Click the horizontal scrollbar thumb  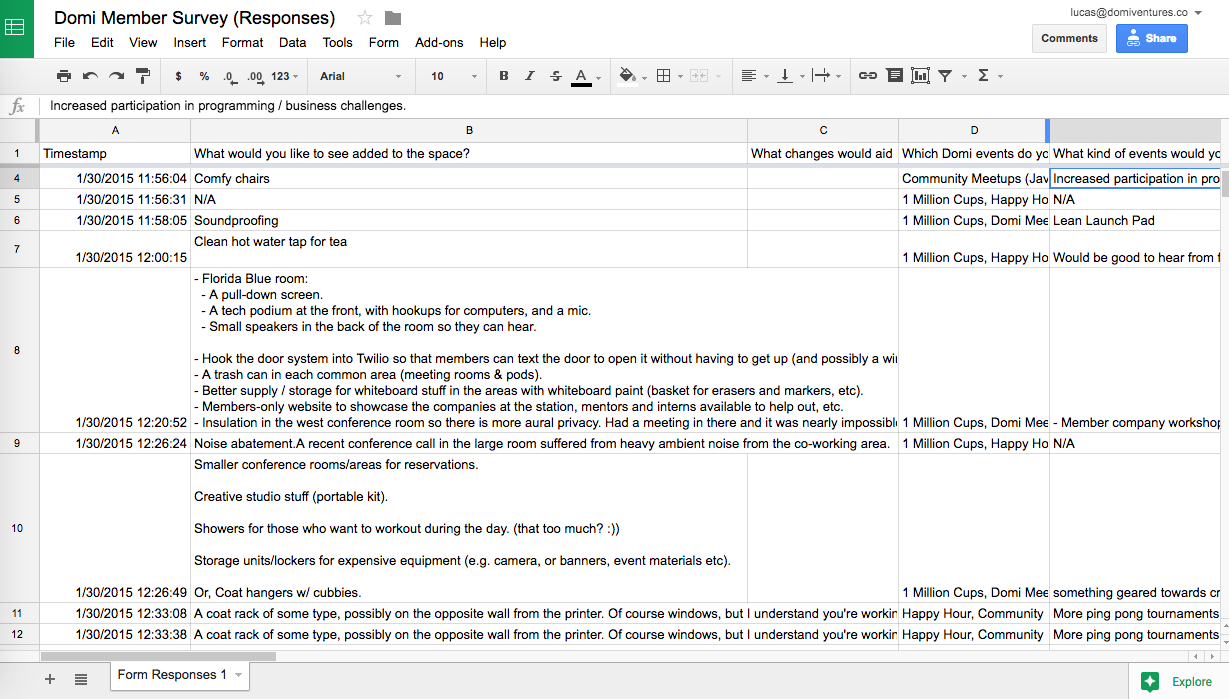coord(158,657)
